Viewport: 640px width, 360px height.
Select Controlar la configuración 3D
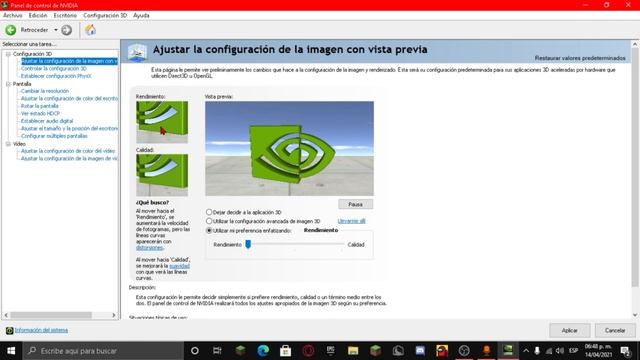(53, 69)
